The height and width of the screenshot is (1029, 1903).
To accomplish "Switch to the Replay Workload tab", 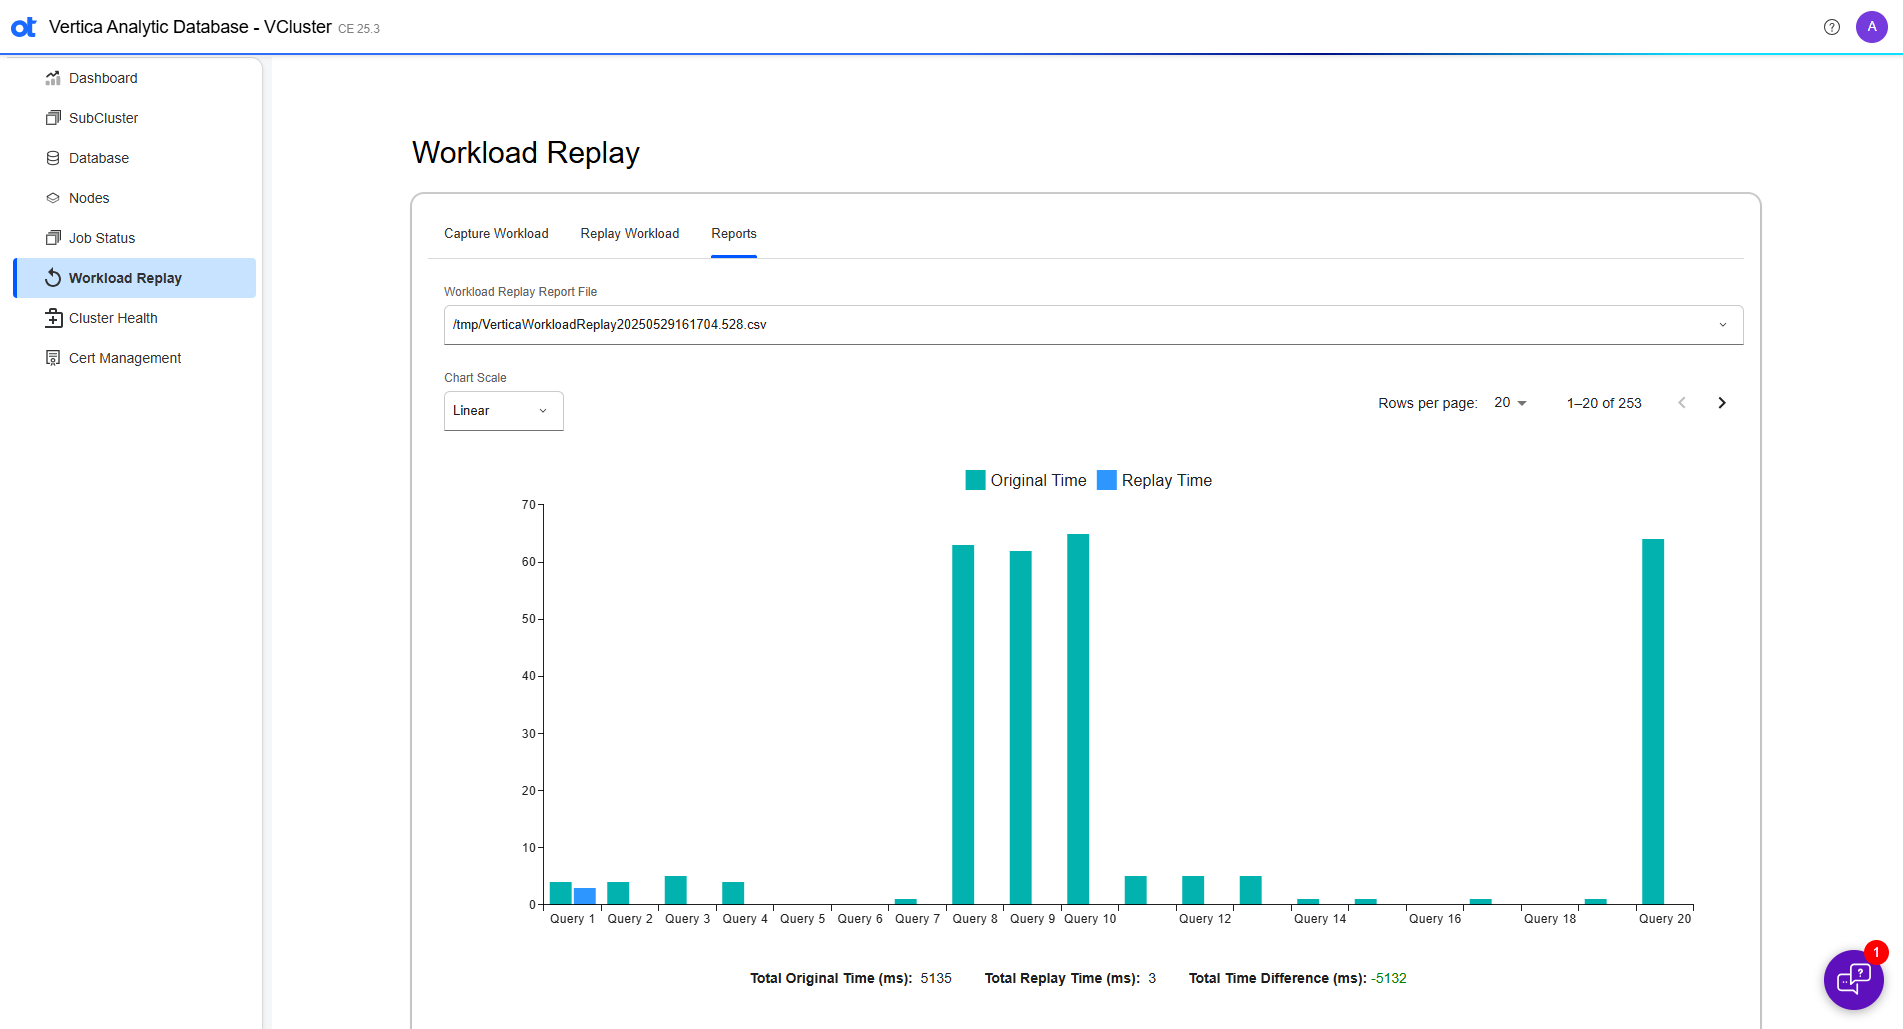I will tap(629, 233).
